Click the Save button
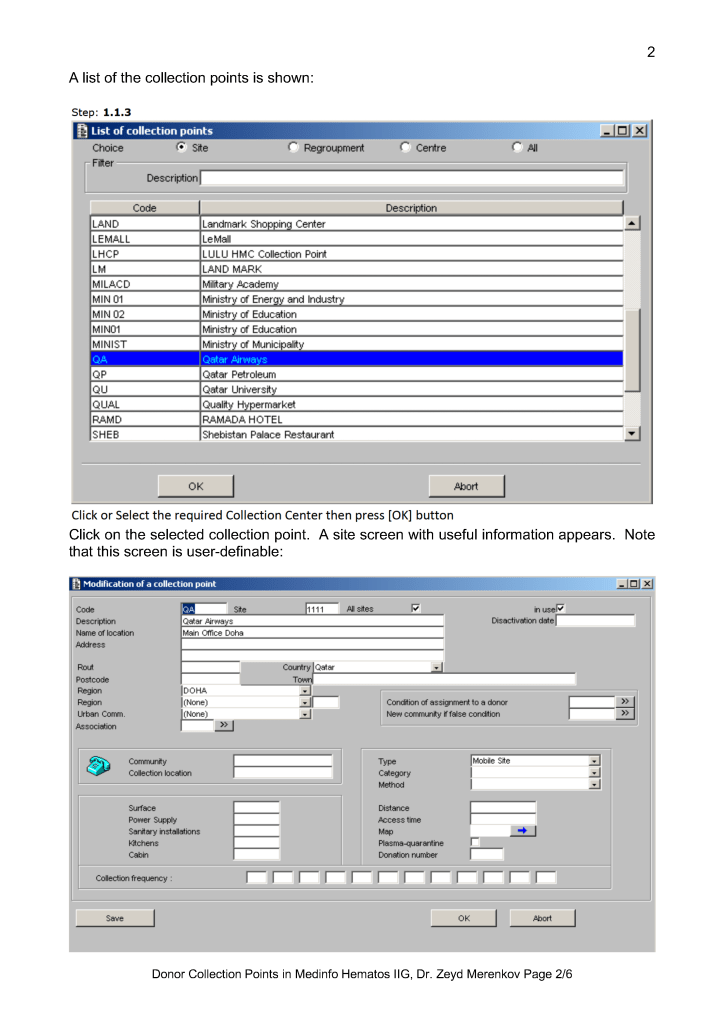The image size is (724, 1024). [115, 918]
